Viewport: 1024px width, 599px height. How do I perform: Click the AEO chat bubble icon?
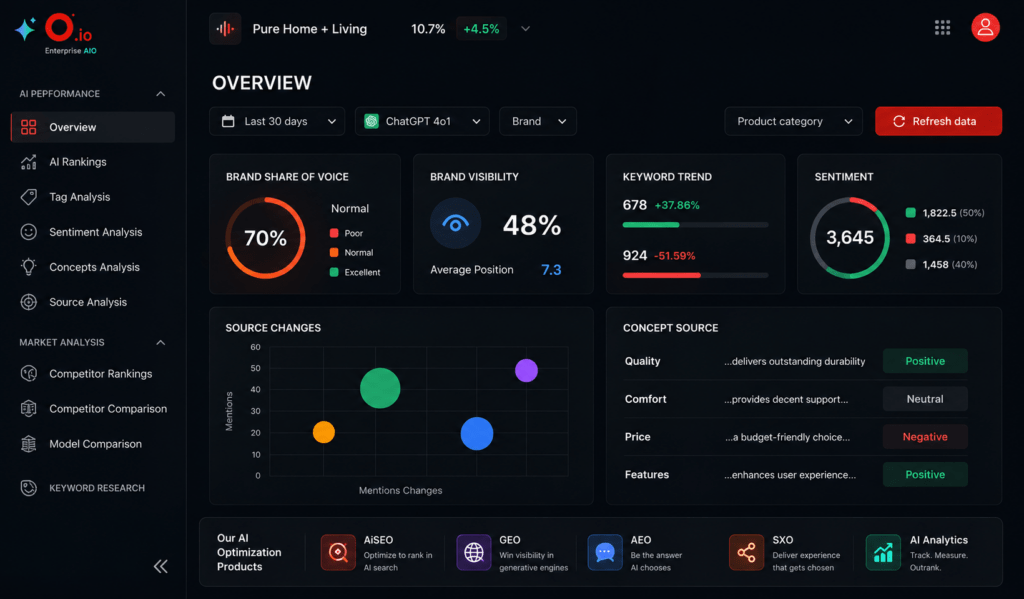click(605, 553)
